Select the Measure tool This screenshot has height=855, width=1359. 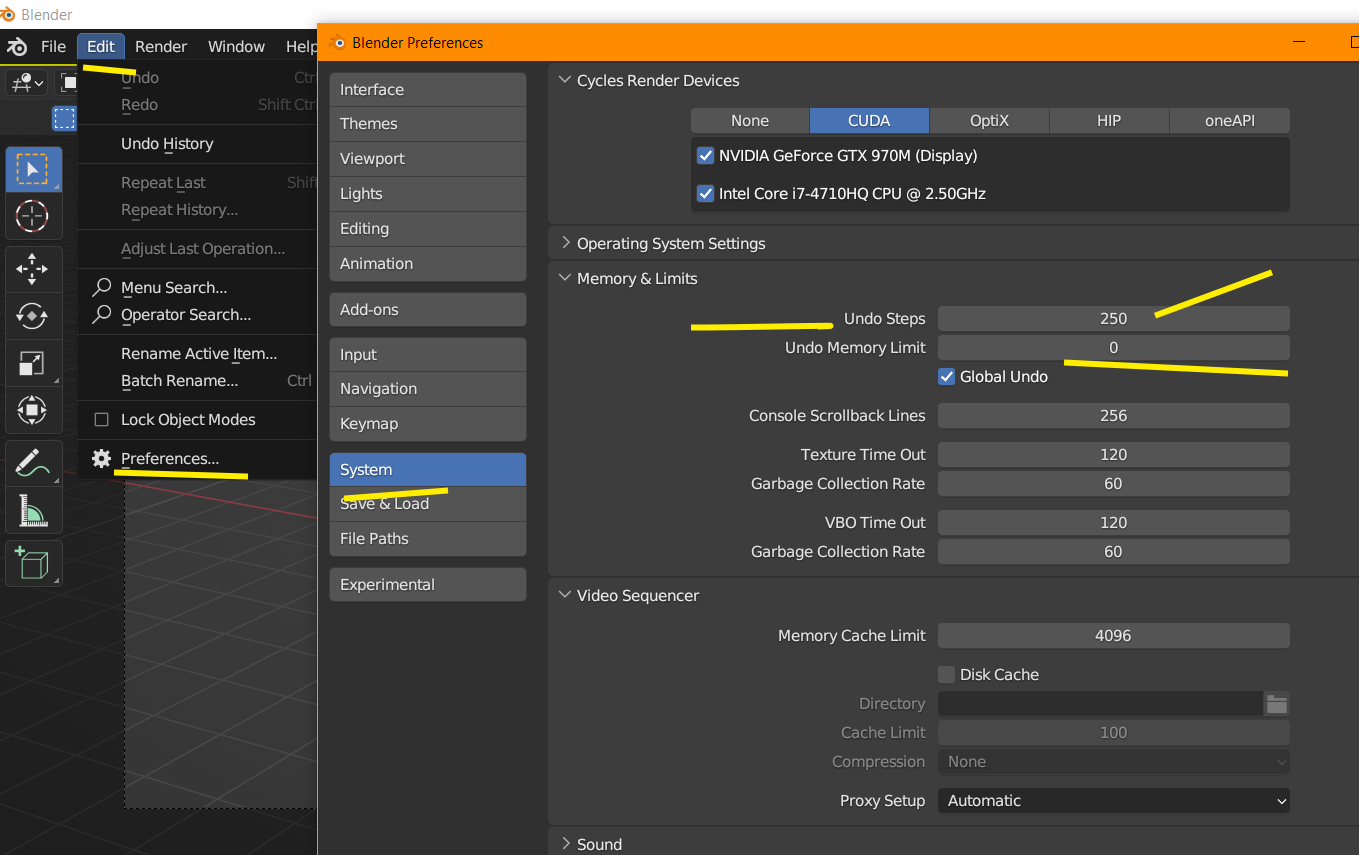(x=33, y=510)
